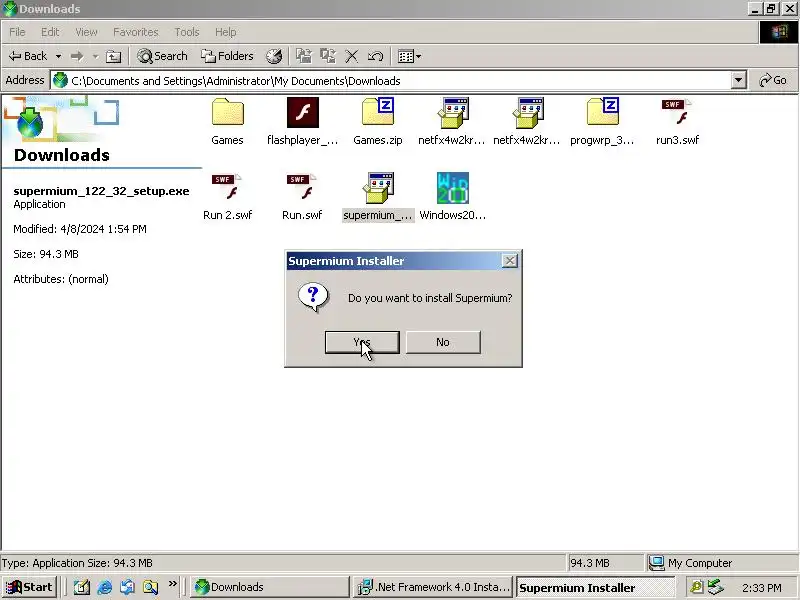
Task: Switch to .Net Framework 4.0 Installer task
Action: [x=433, y=587]
